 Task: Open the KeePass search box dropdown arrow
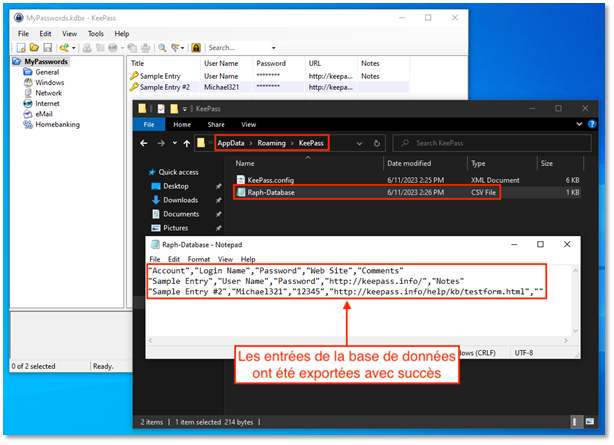pyautogui.click(x=274, y=48)
